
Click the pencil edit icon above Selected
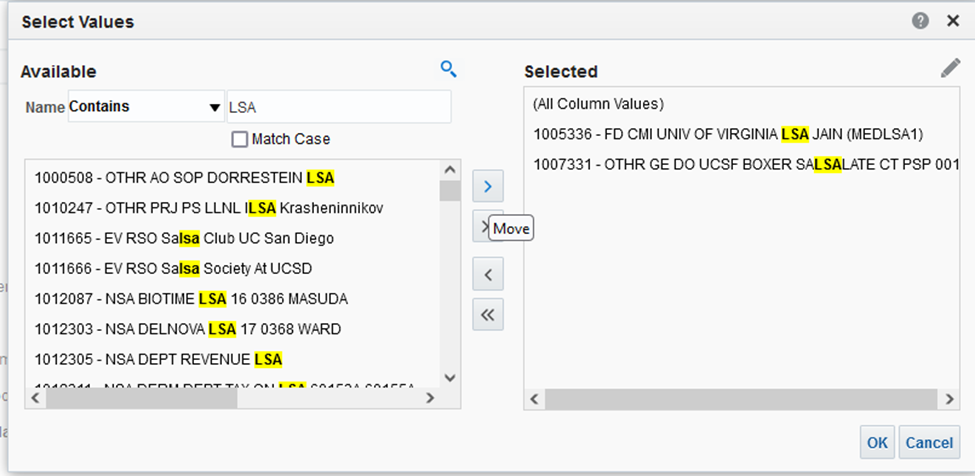click(949, 69)
